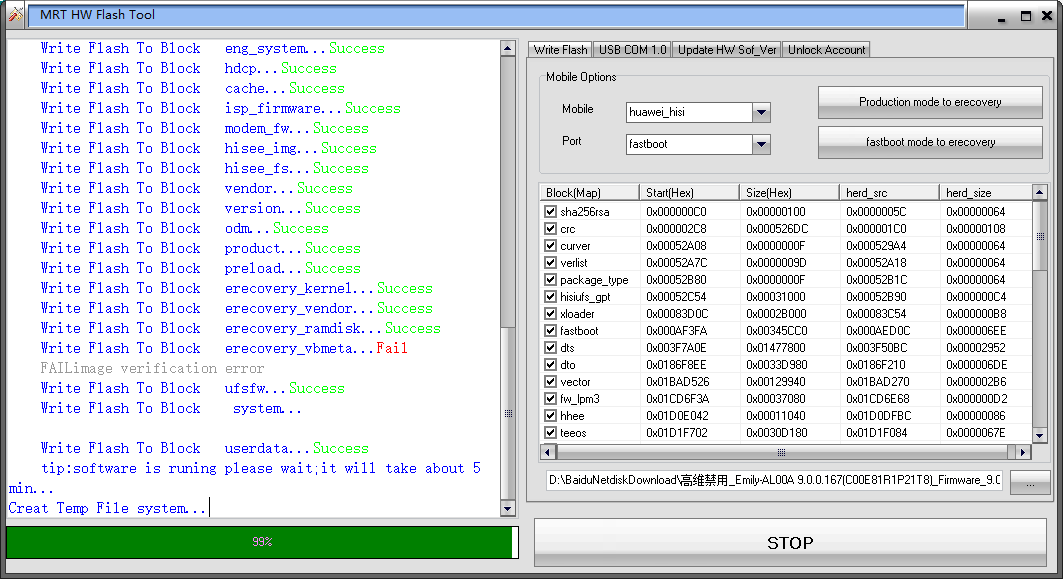Uncheck the teeos block checkbox

click(550, 433)
